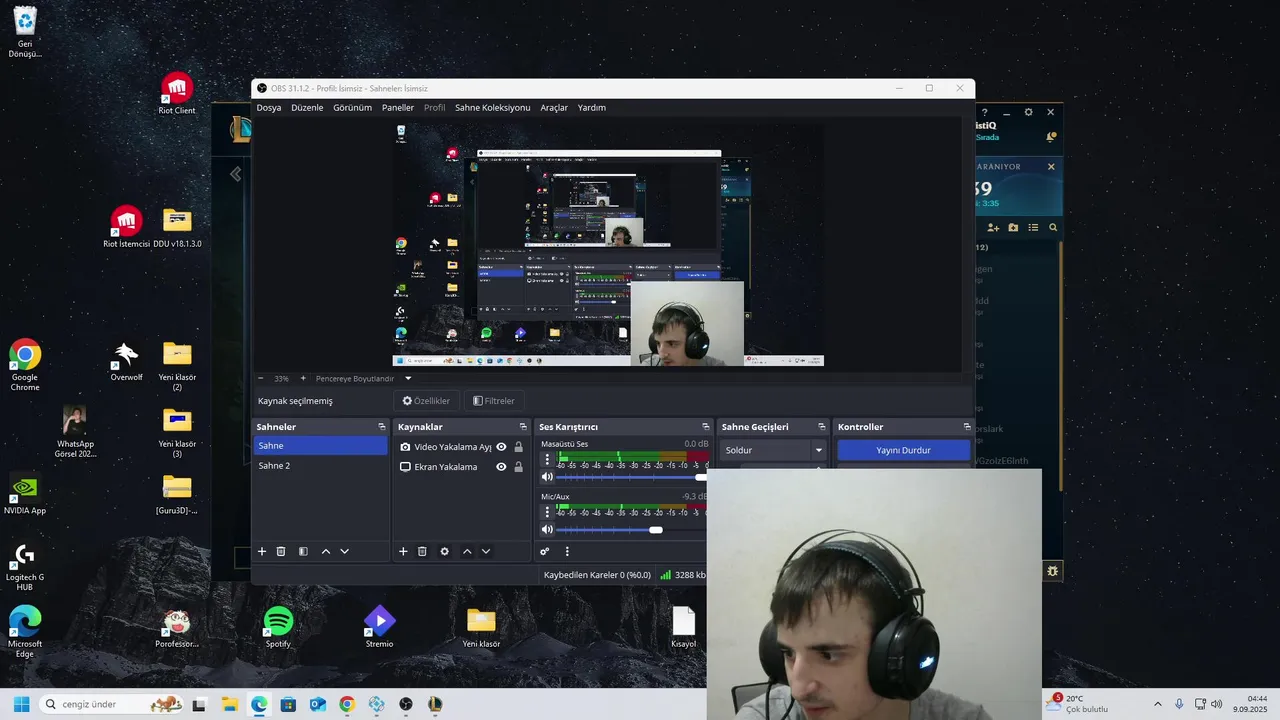This screenshot has width=1280, height=720.
Task: Search friends in League client
Action: 1053,228
